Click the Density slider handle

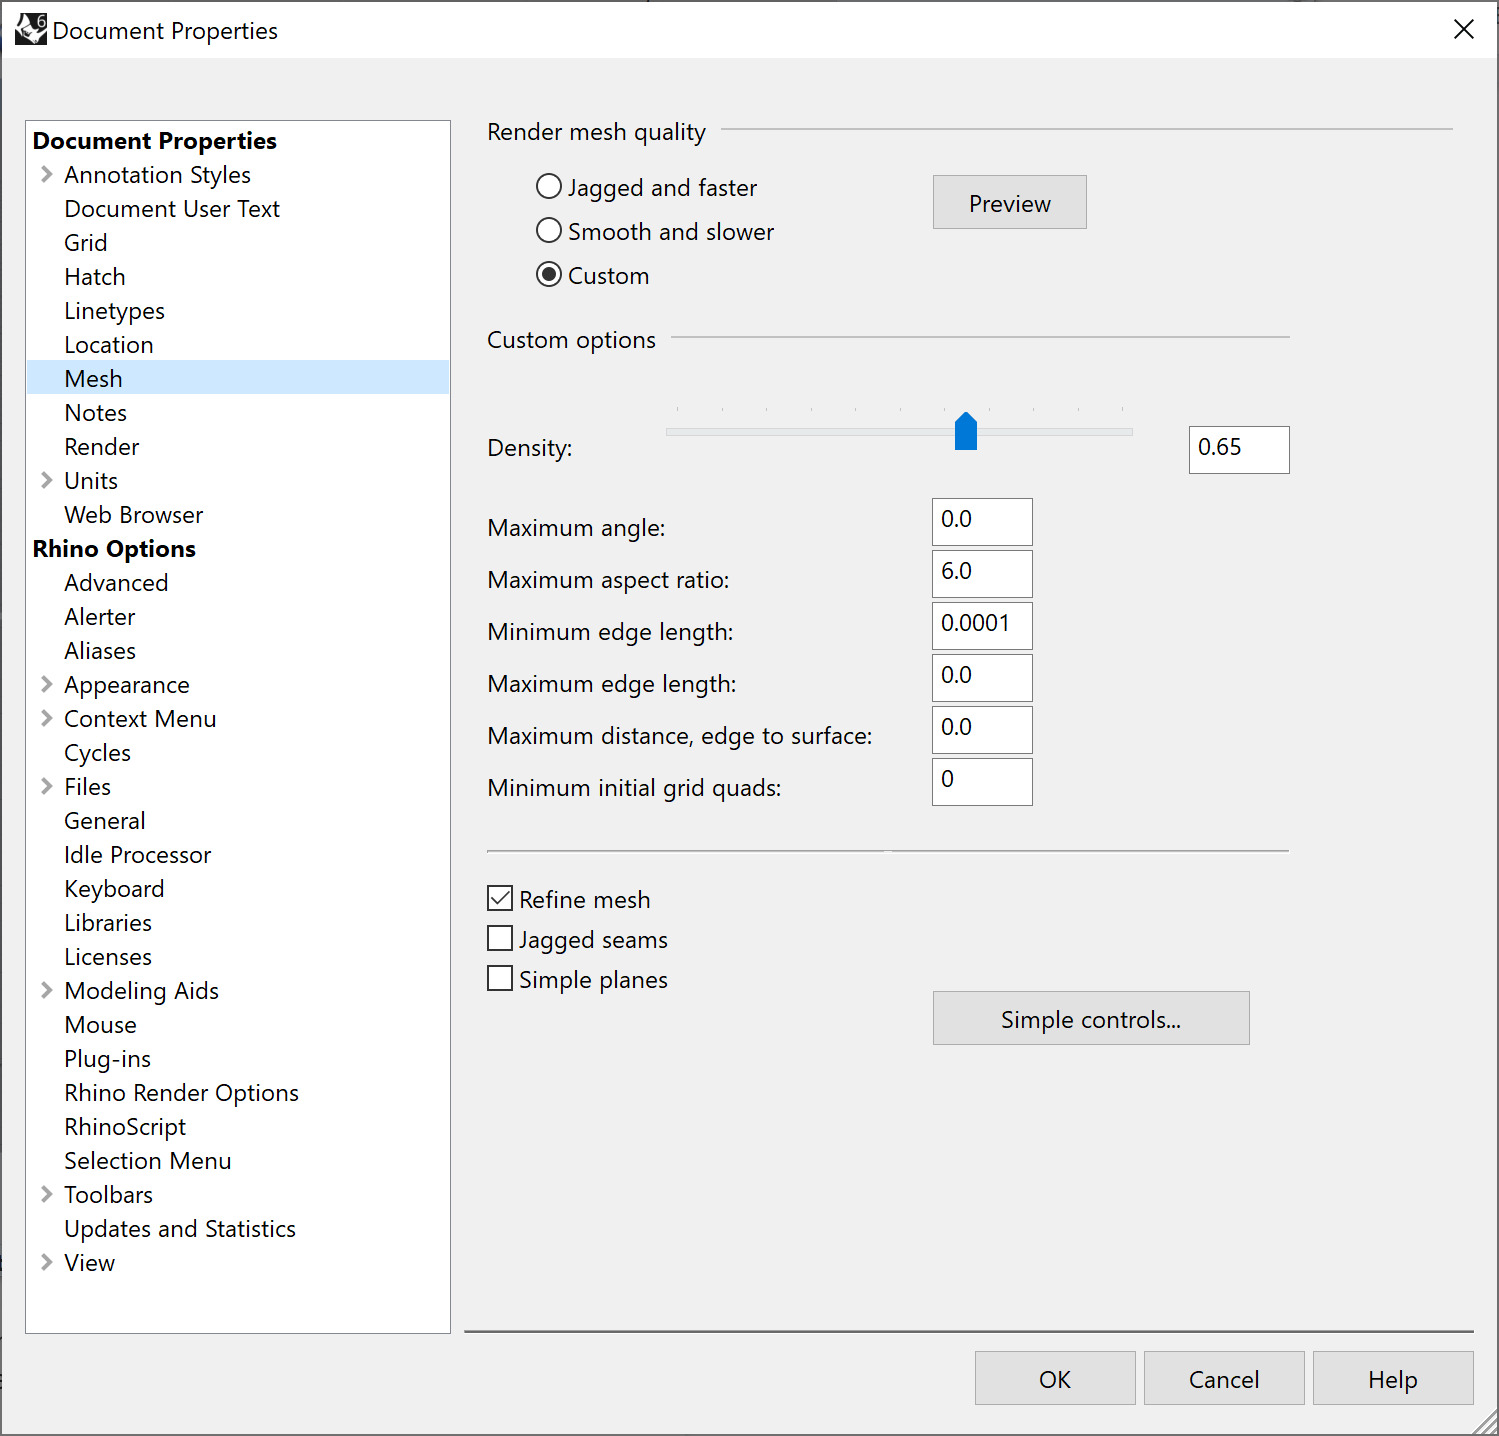(x=965, y=432)
